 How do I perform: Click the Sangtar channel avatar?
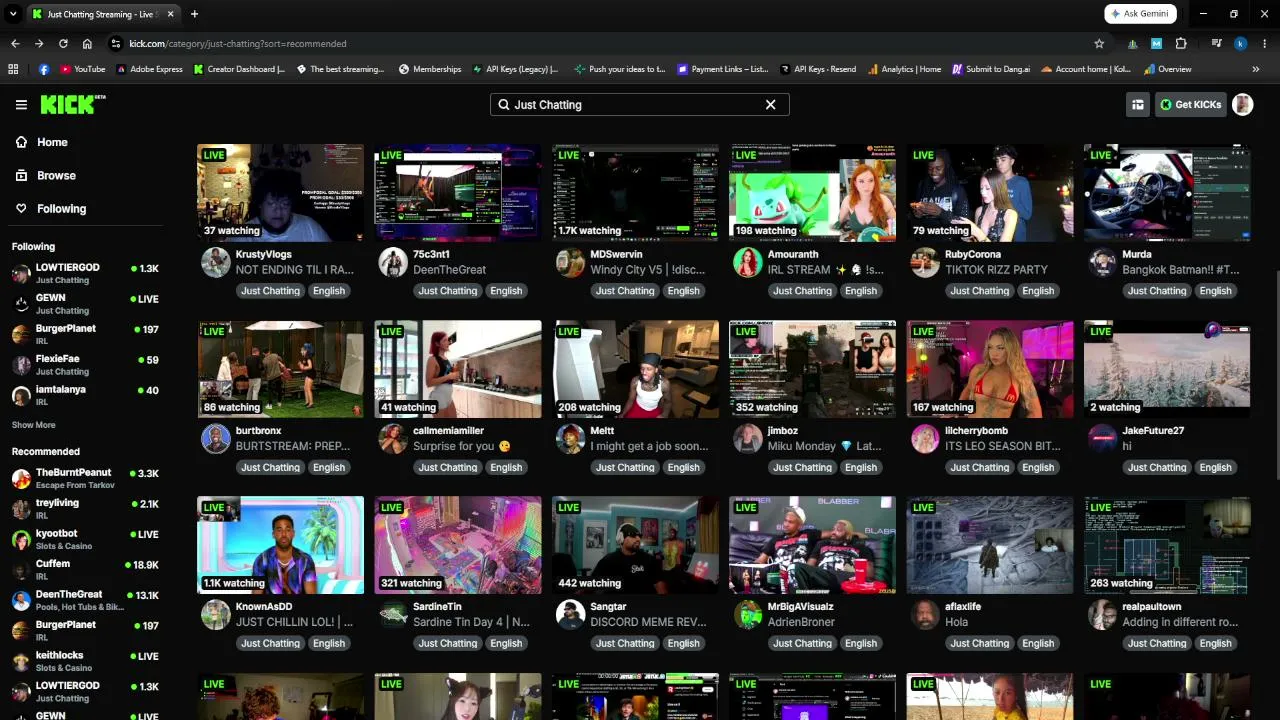tap(570, 614)
